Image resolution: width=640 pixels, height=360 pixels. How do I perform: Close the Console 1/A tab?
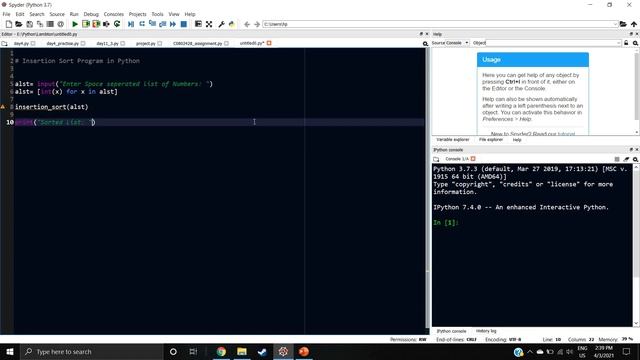(x=473, y=159)
